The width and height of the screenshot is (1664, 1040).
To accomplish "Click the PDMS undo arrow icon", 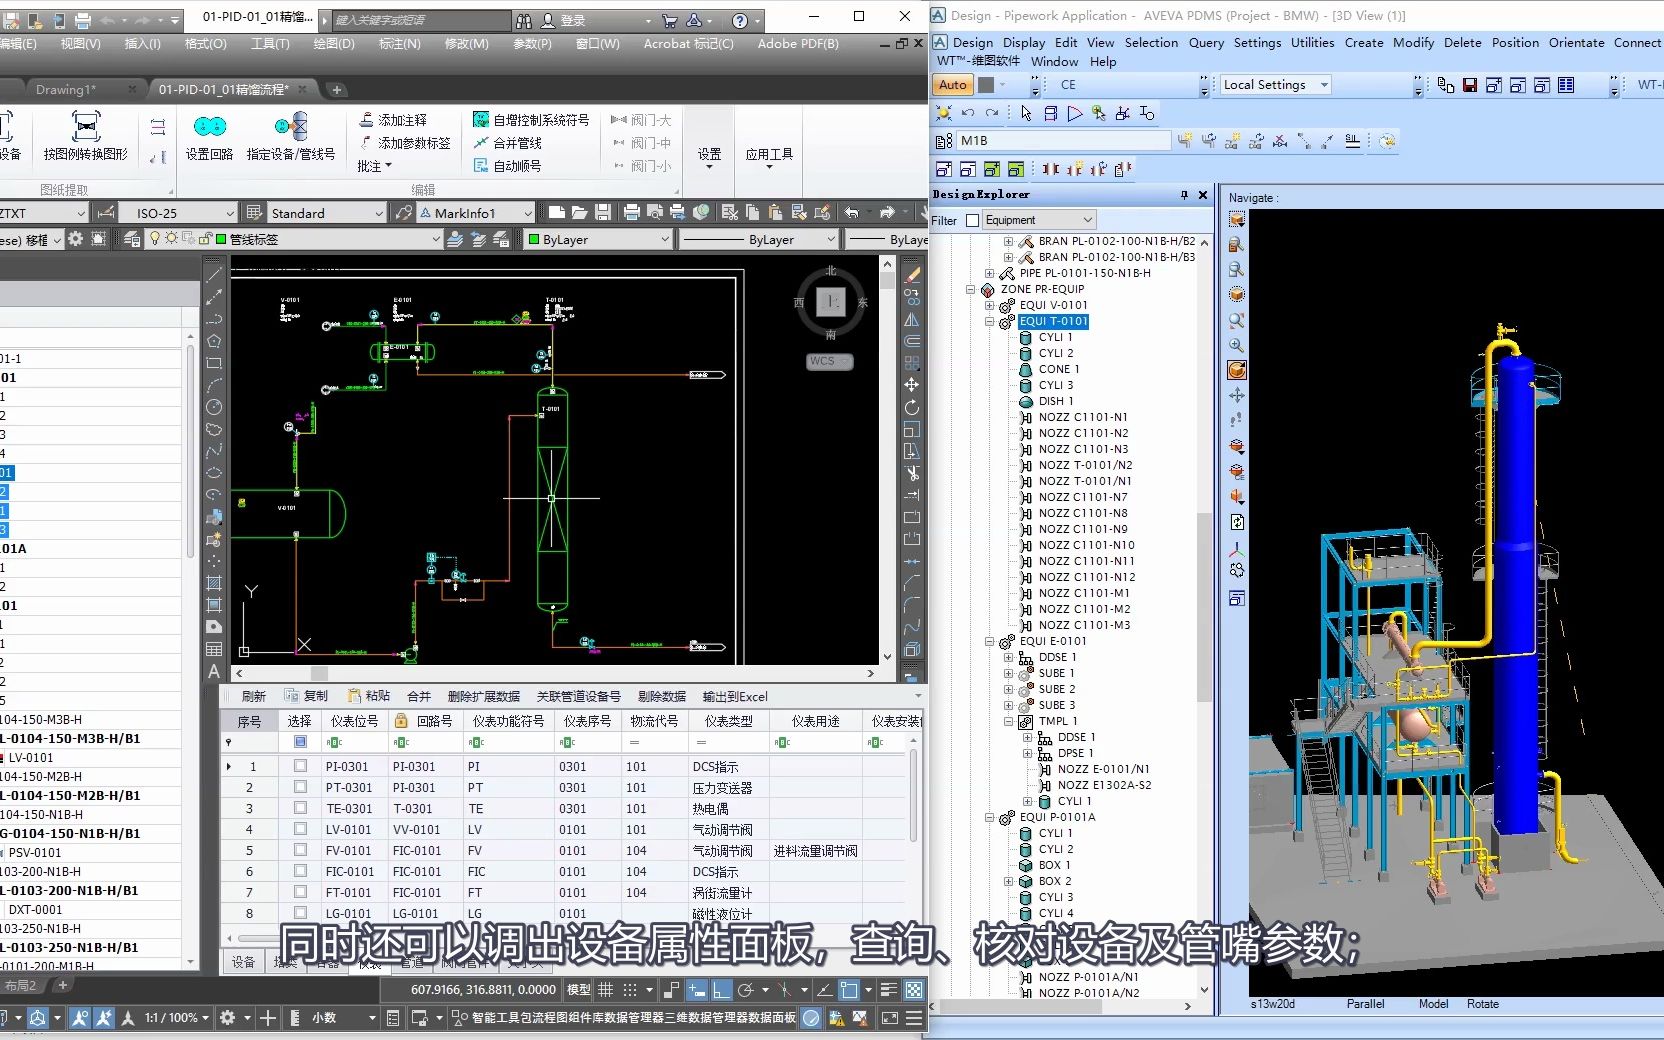I will point(968,113).
